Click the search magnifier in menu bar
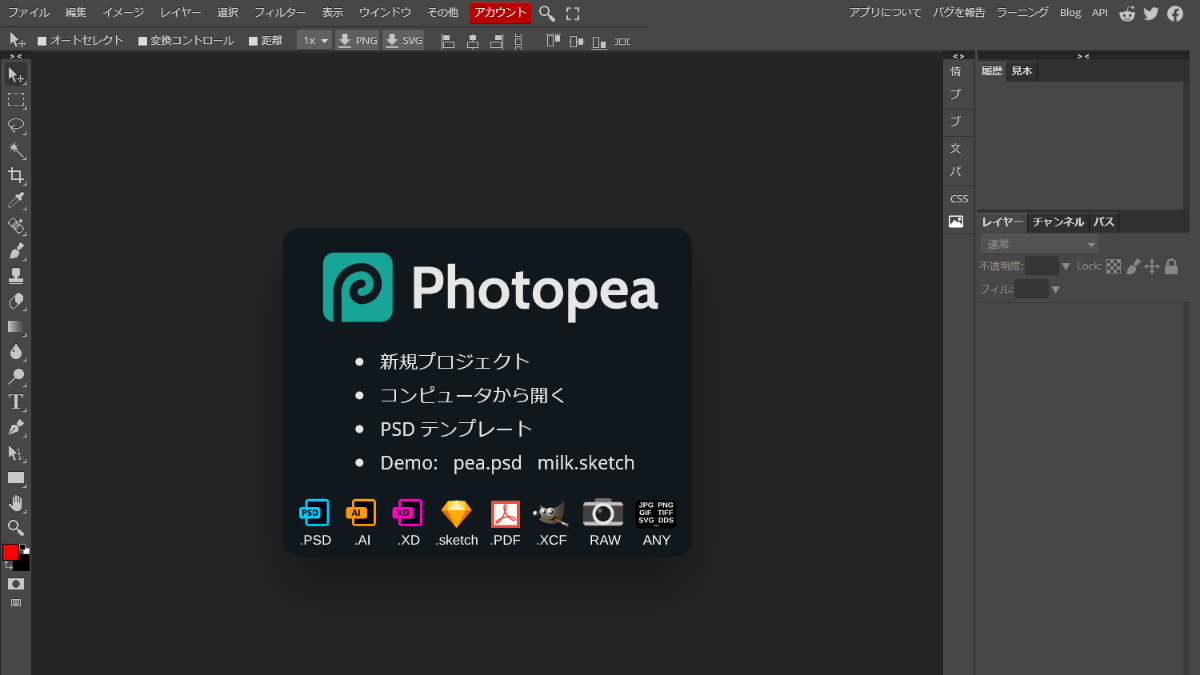Image resolution: width=1200 pixels, height=675 pixels. tap(547, 13)
